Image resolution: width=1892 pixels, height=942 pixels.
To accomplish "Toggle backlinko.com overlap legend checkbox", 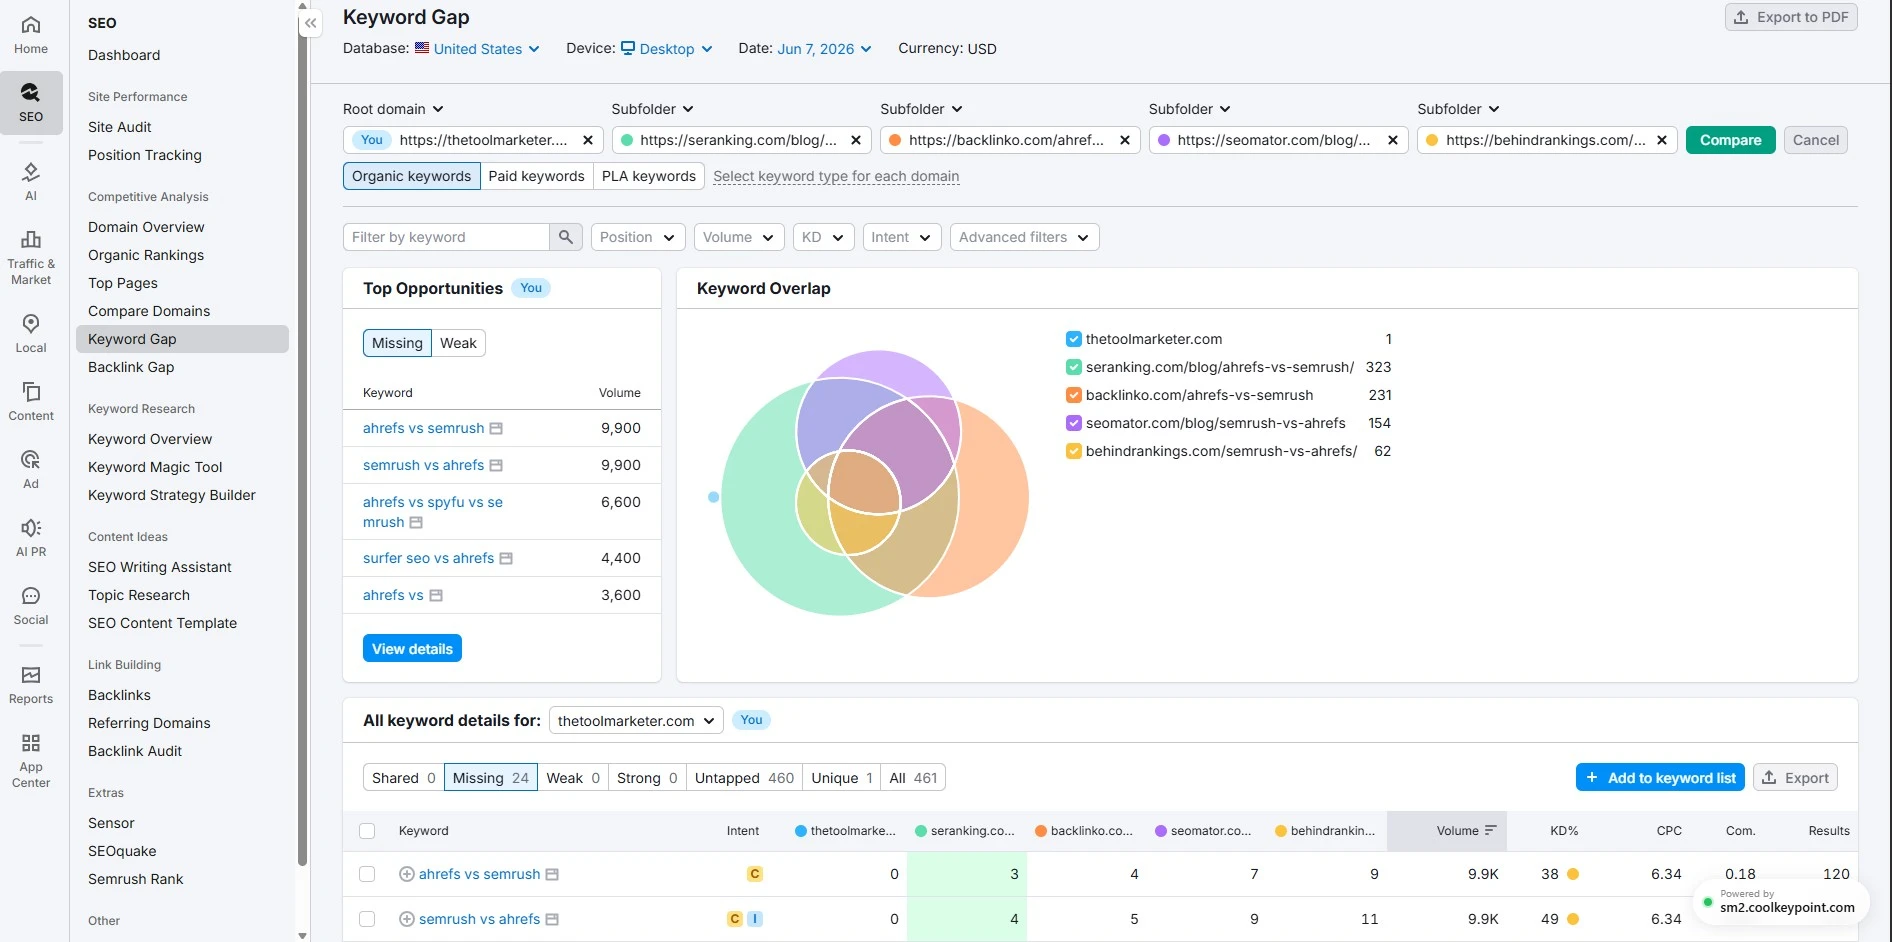I will pyautogui.click(x=1074, y=395).
